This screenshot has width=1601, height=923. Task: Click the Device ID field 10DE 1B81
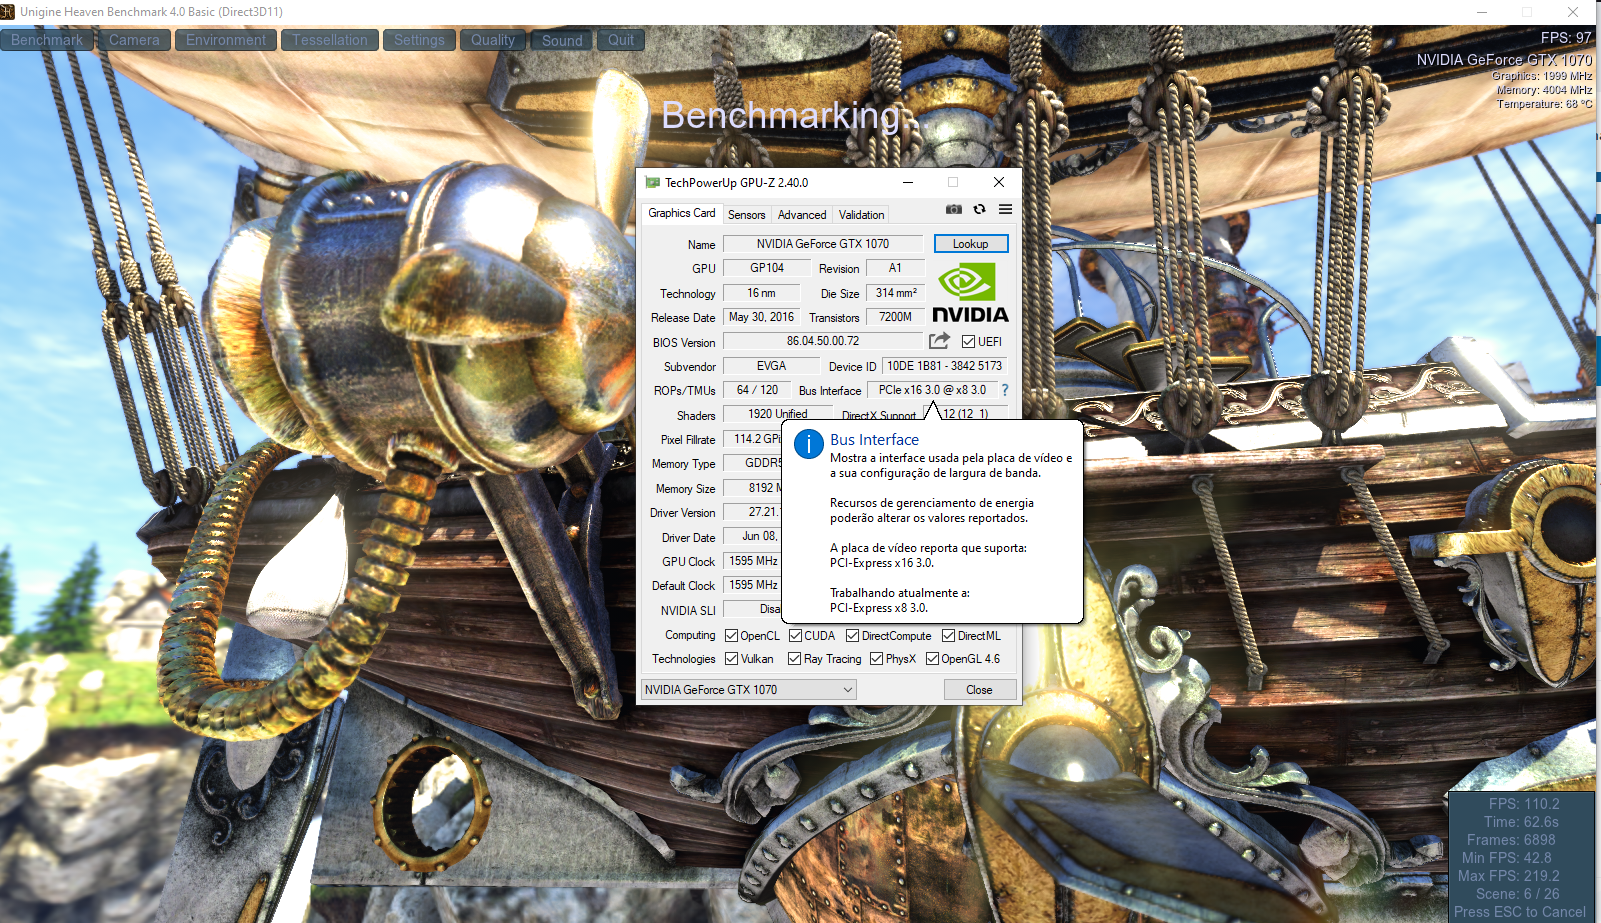(945, 366)
